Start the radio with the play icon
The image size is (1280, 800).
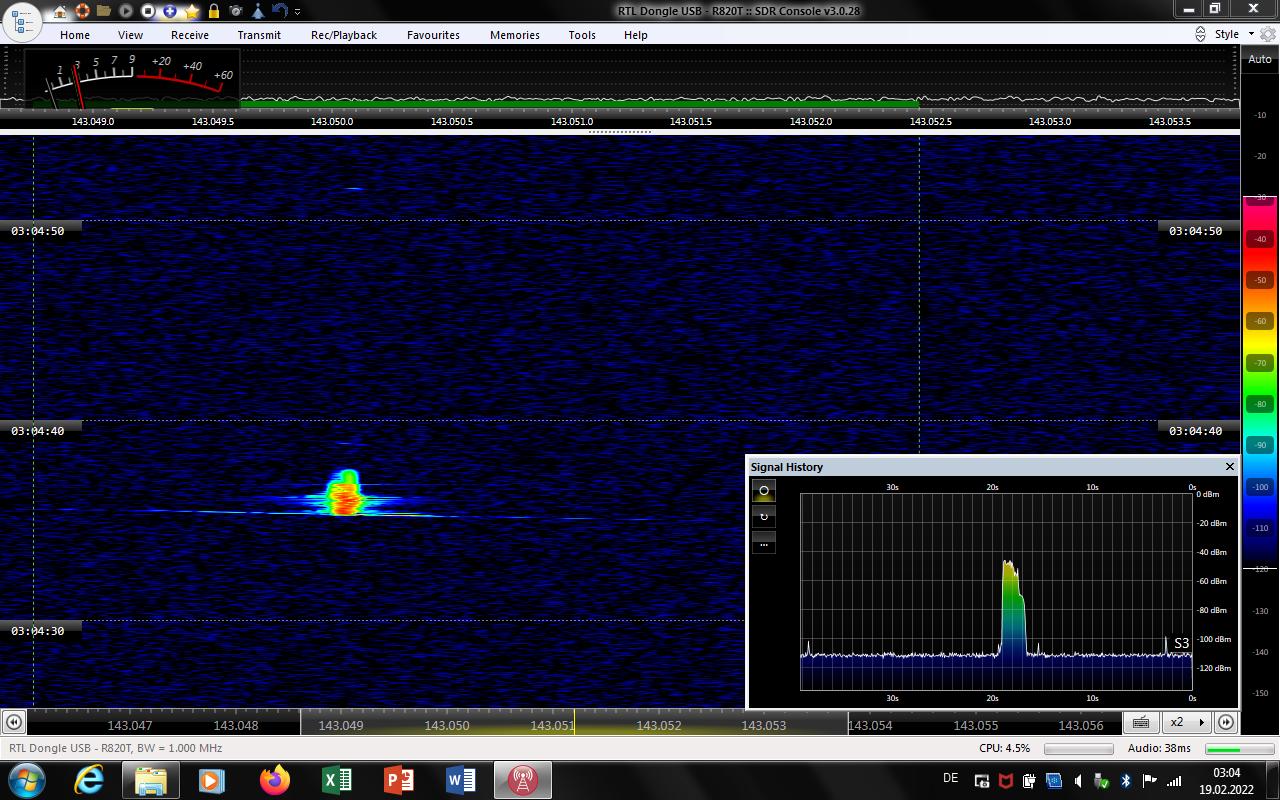(x=126, y=11)
